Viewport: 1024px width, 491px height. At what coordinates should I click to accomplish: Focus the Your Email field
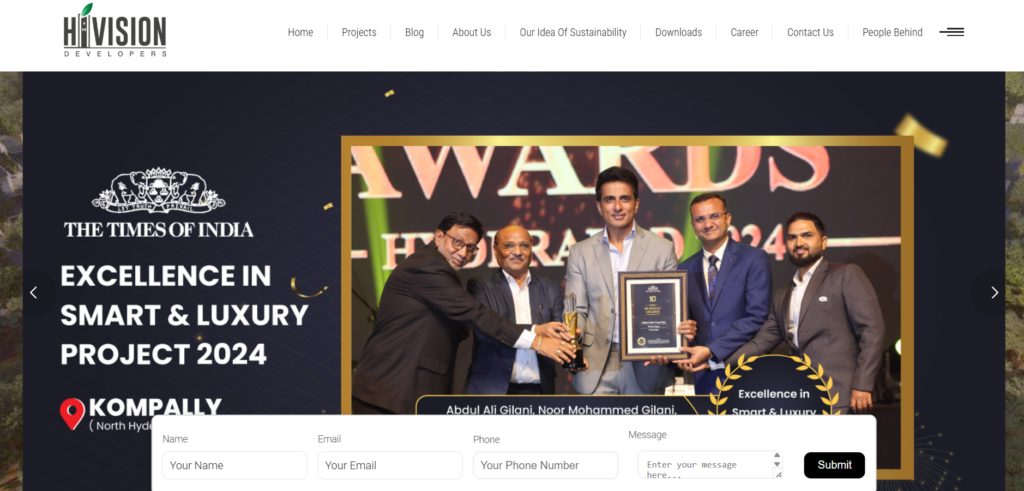pos(390,466)
